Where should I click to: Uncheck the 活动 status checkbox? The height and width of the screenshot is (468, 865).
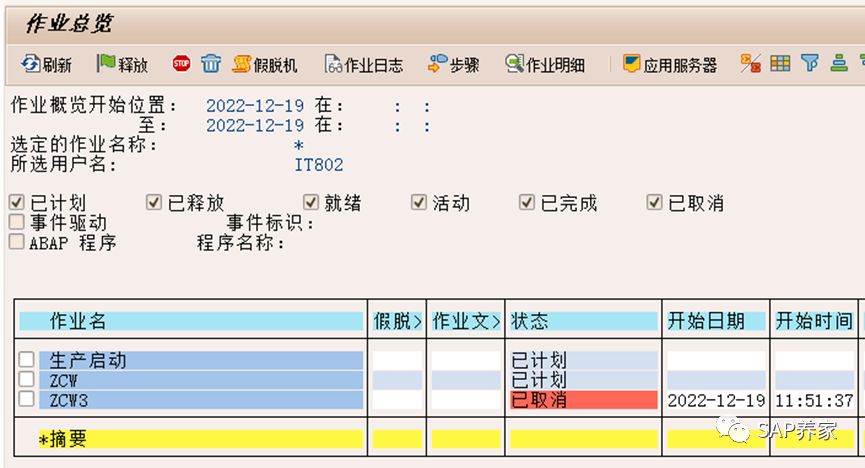coord(419,203)
